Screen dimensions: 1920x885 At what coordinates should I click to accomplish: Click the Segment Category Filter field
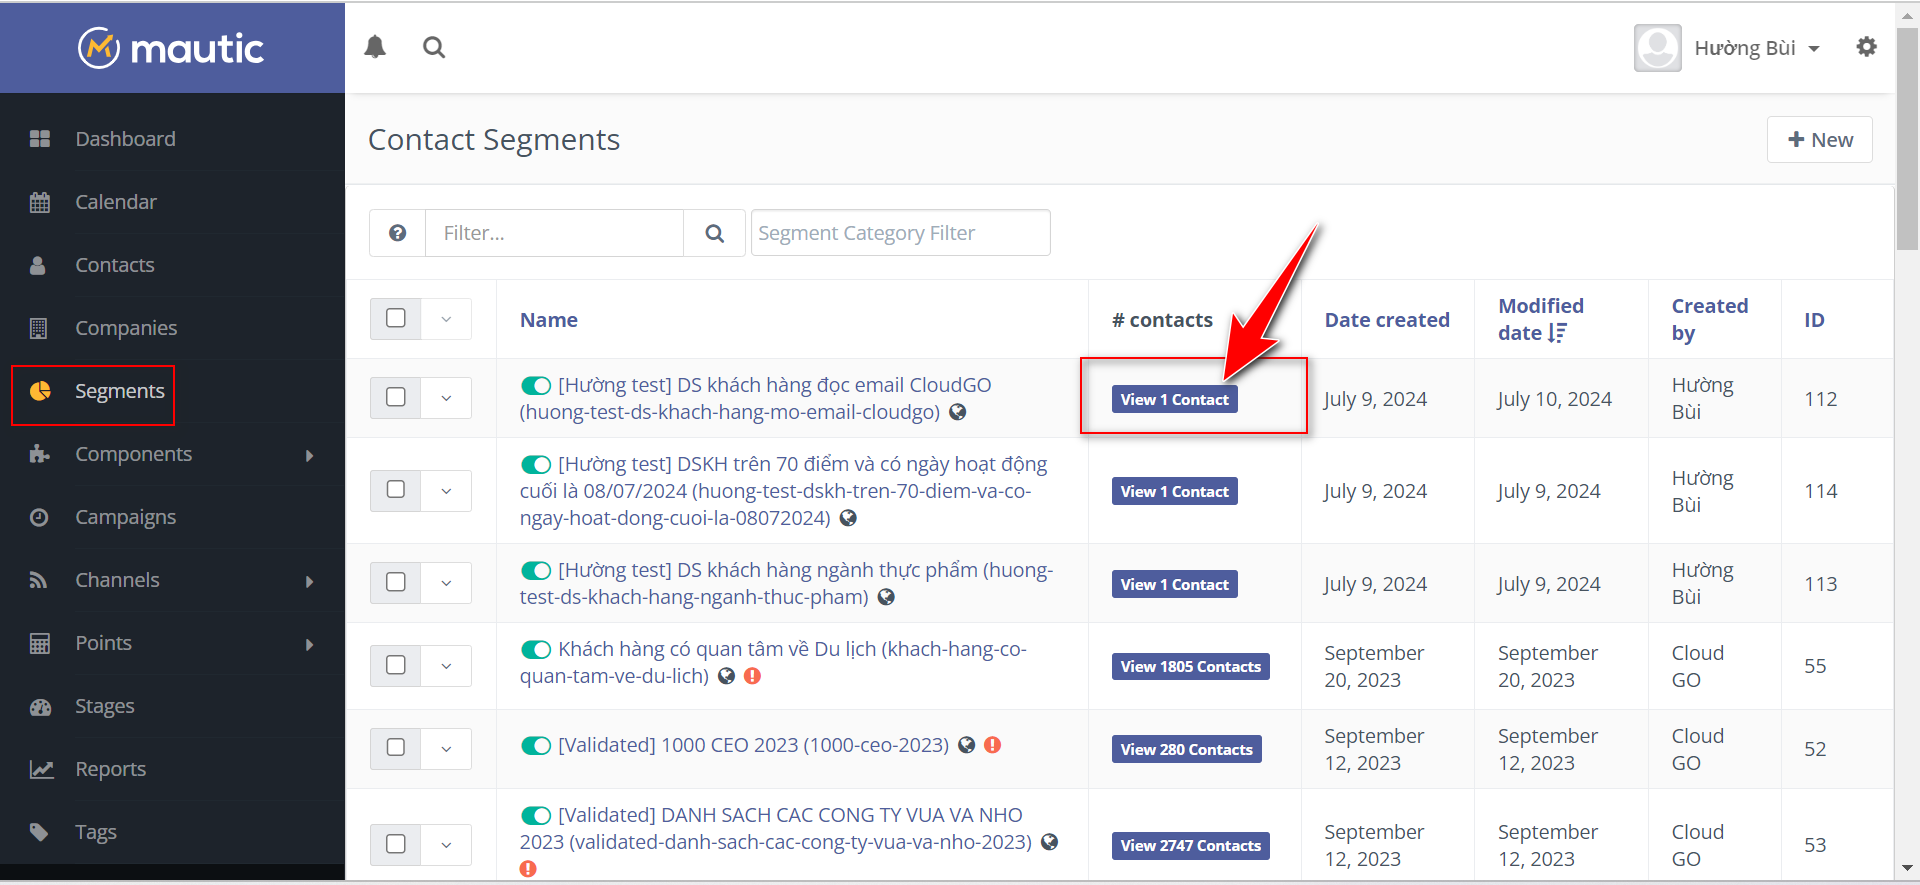(900, 233)
